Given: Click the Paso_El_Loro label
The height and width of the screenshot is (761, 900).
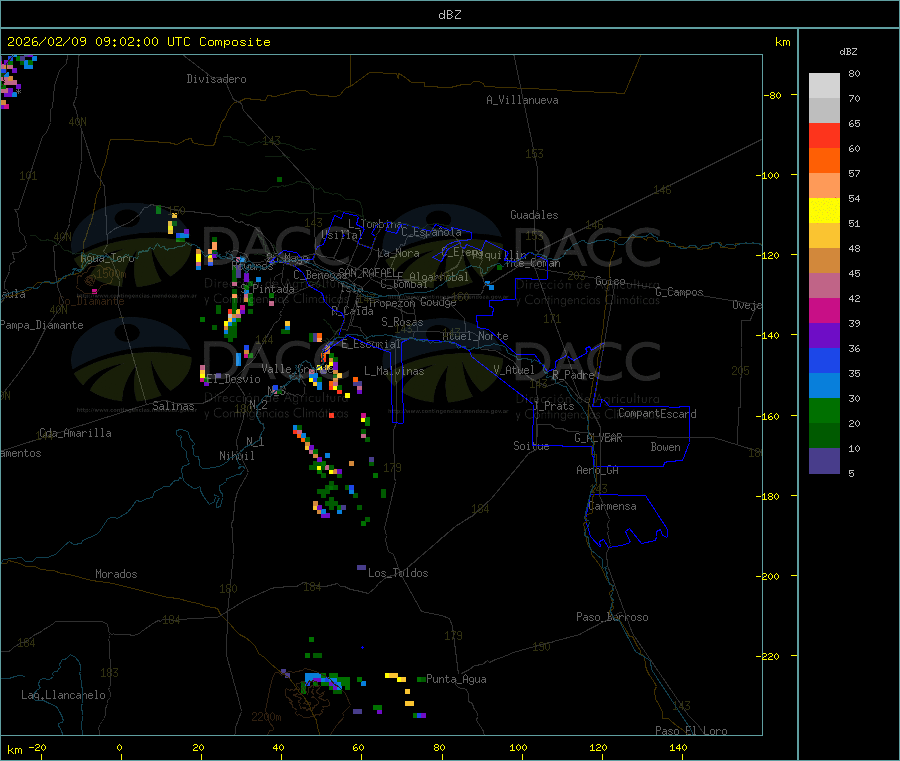Looking at the screenshot, I should [691, 731].
